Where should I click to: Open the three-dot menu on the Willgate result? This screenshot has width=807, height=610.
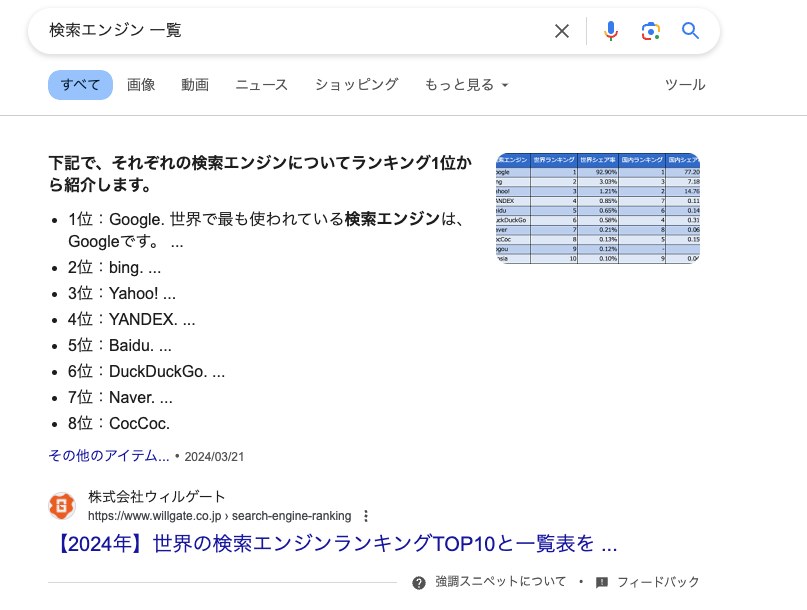click(367, 516)
